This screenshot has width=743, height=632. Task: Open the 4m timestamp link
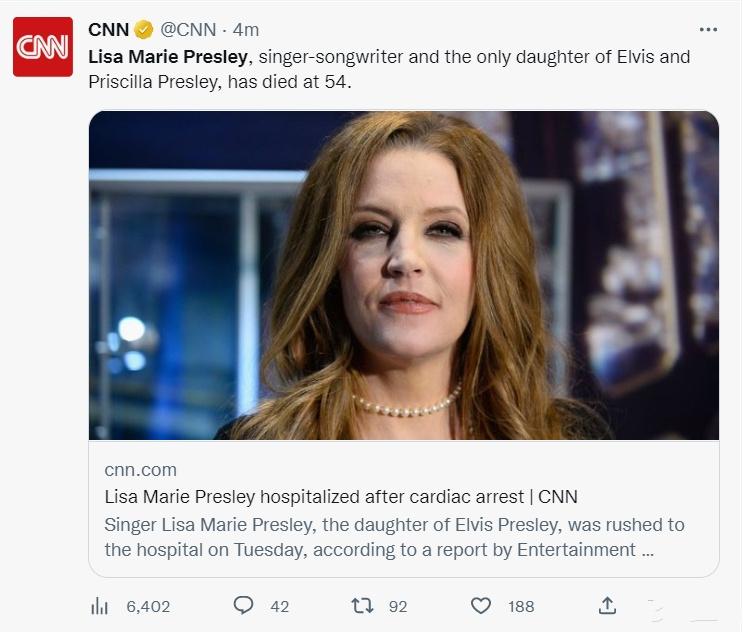[x=246, y=31]
